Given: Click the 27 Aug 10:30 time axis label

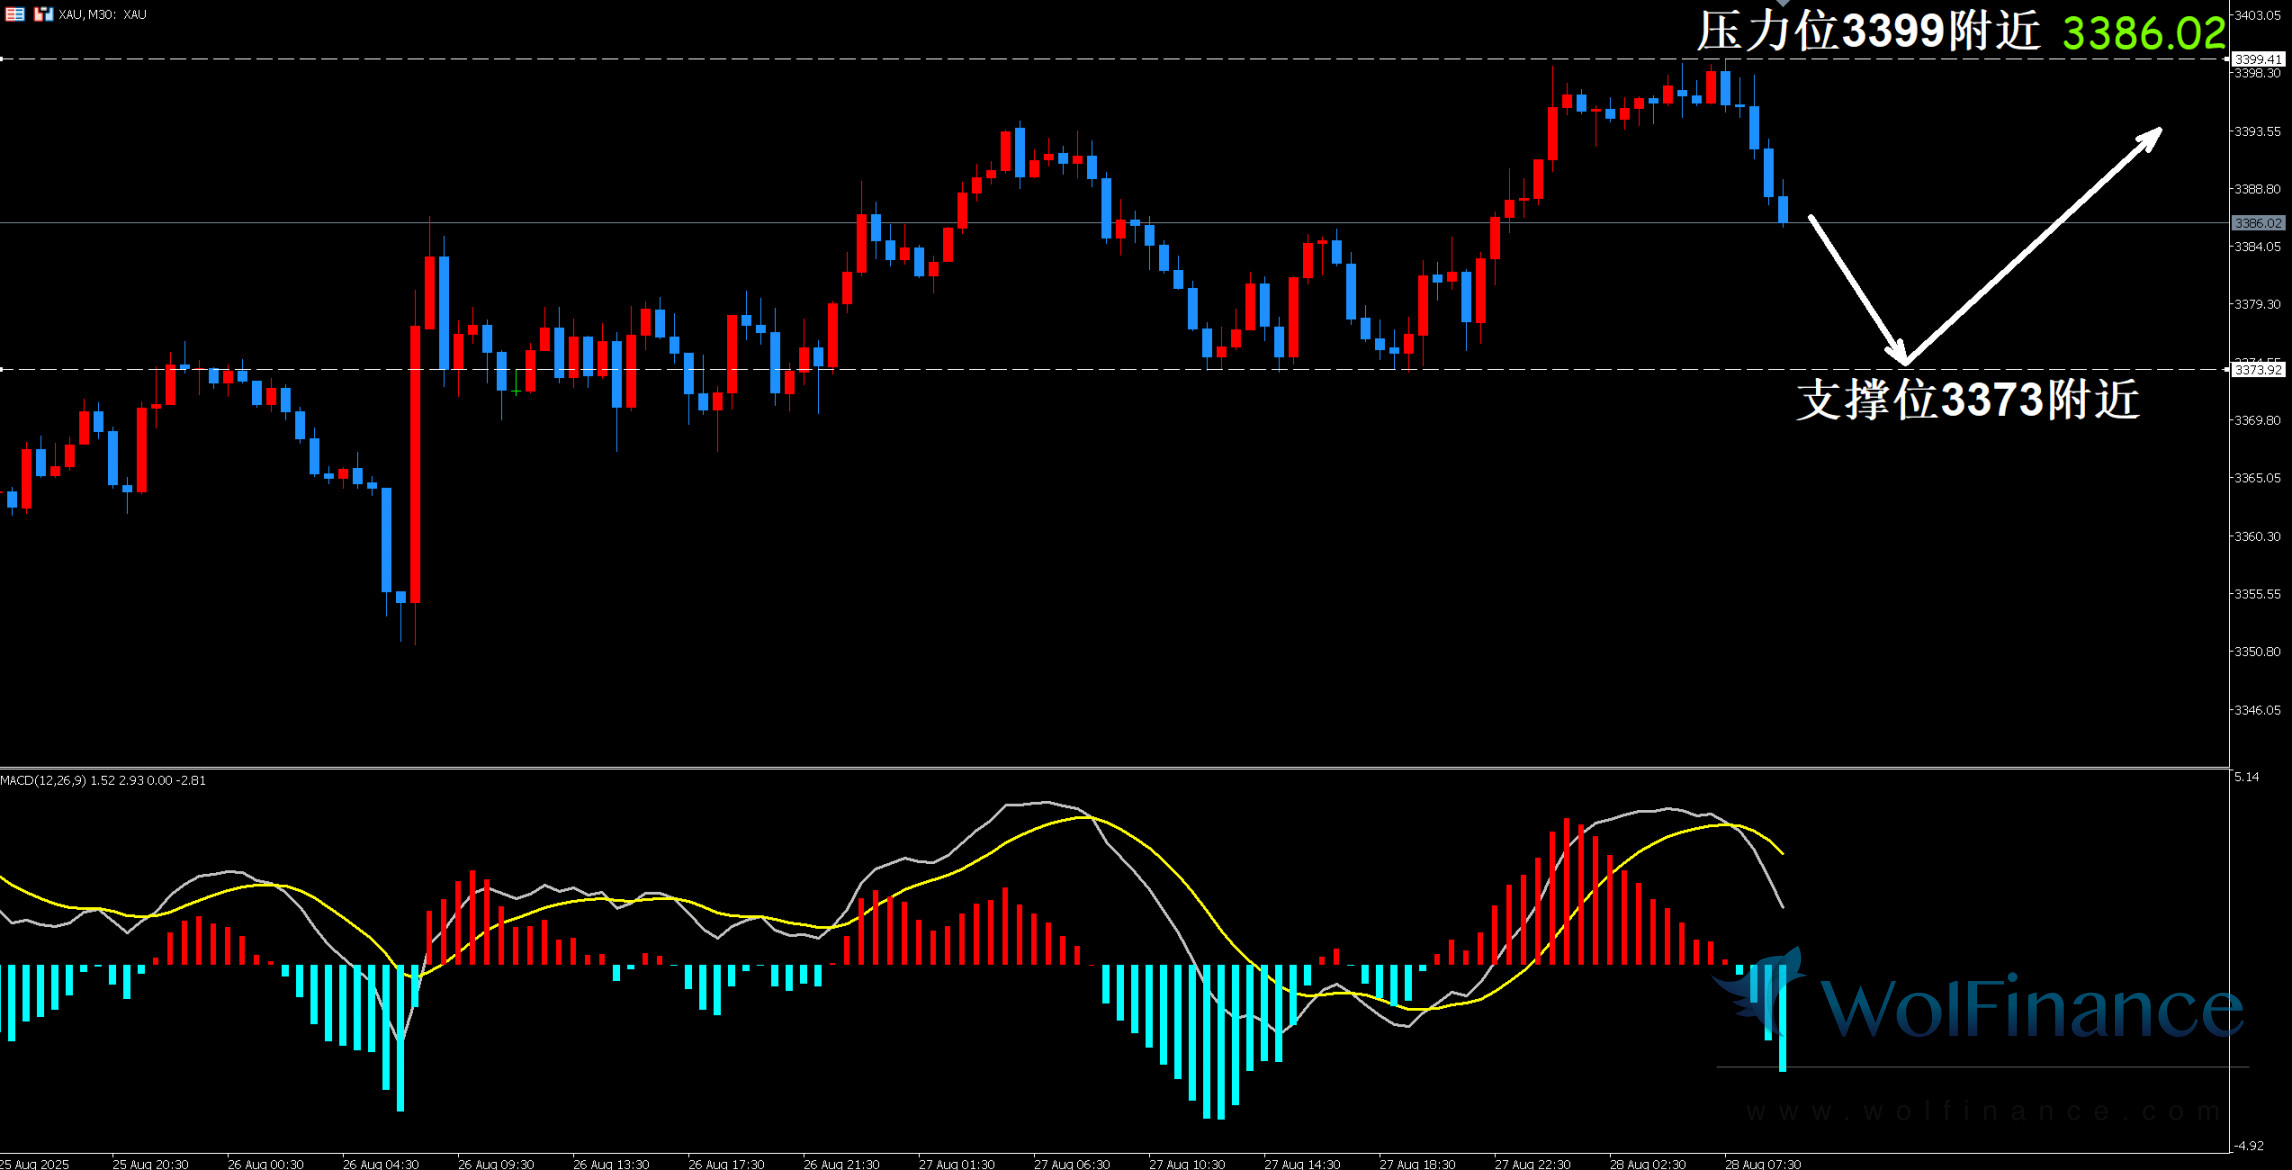Looking at the screenshot, I should [1187, 1164].
